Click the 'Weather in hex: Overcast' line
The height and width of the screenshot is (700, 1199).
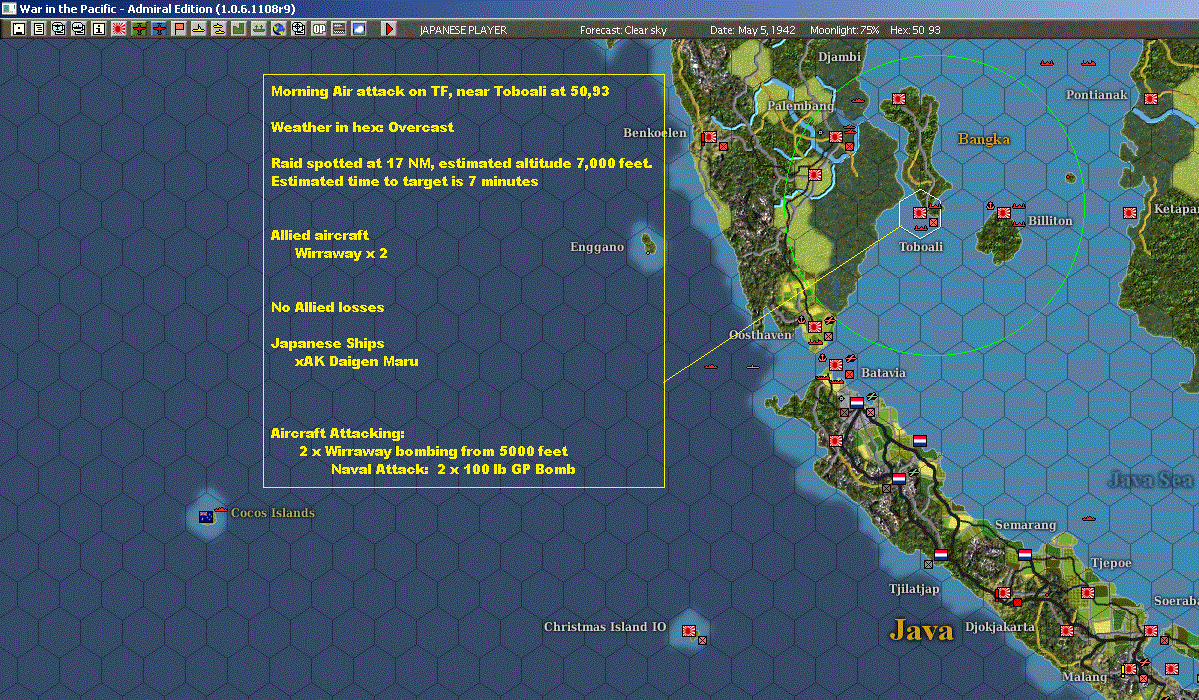pyautogui.click(x=362, y=127)
